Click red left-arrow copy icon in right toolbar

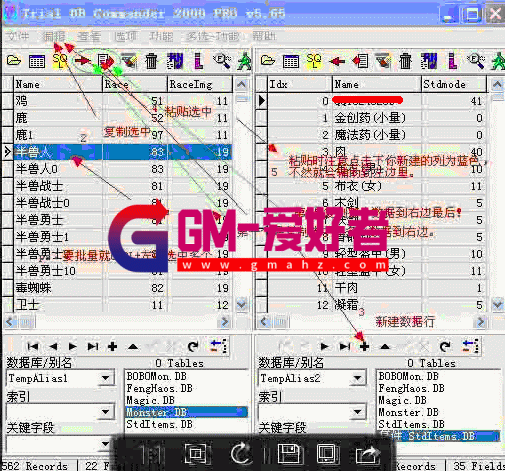337,61
